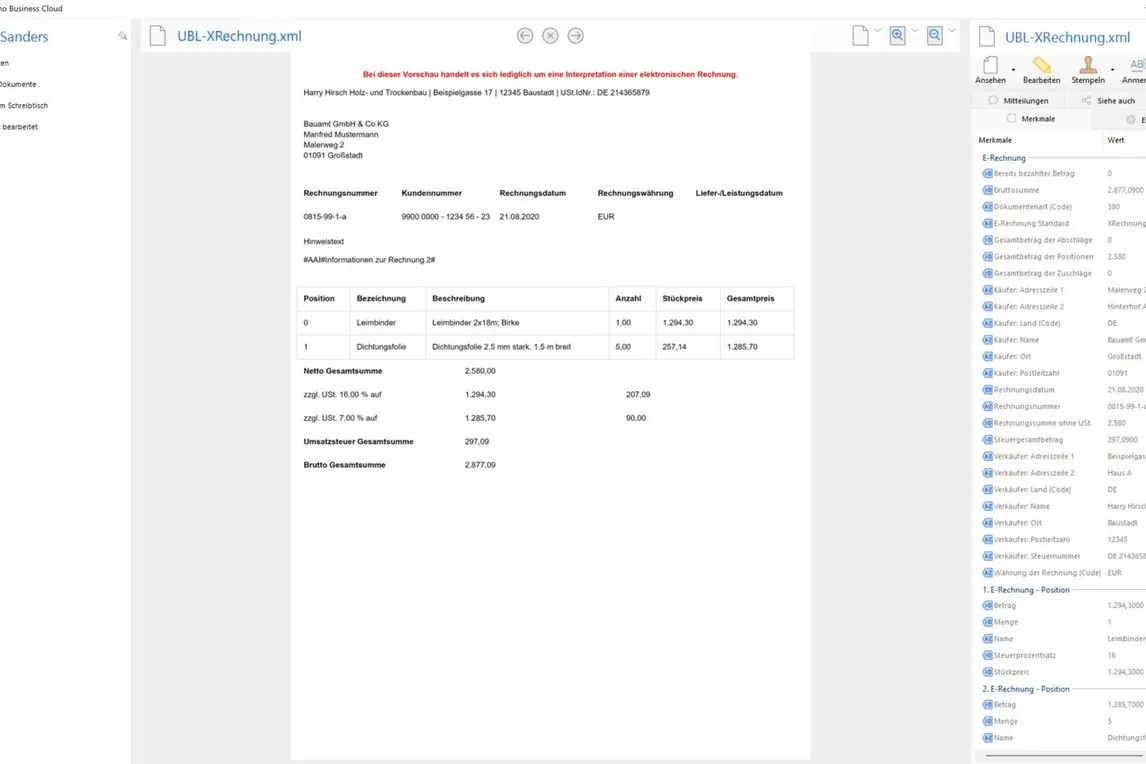Expand the Ansehen dropdown arrow
Image resolution: width=1146 pixels, height=764 pixels.
coord(1013,70)
